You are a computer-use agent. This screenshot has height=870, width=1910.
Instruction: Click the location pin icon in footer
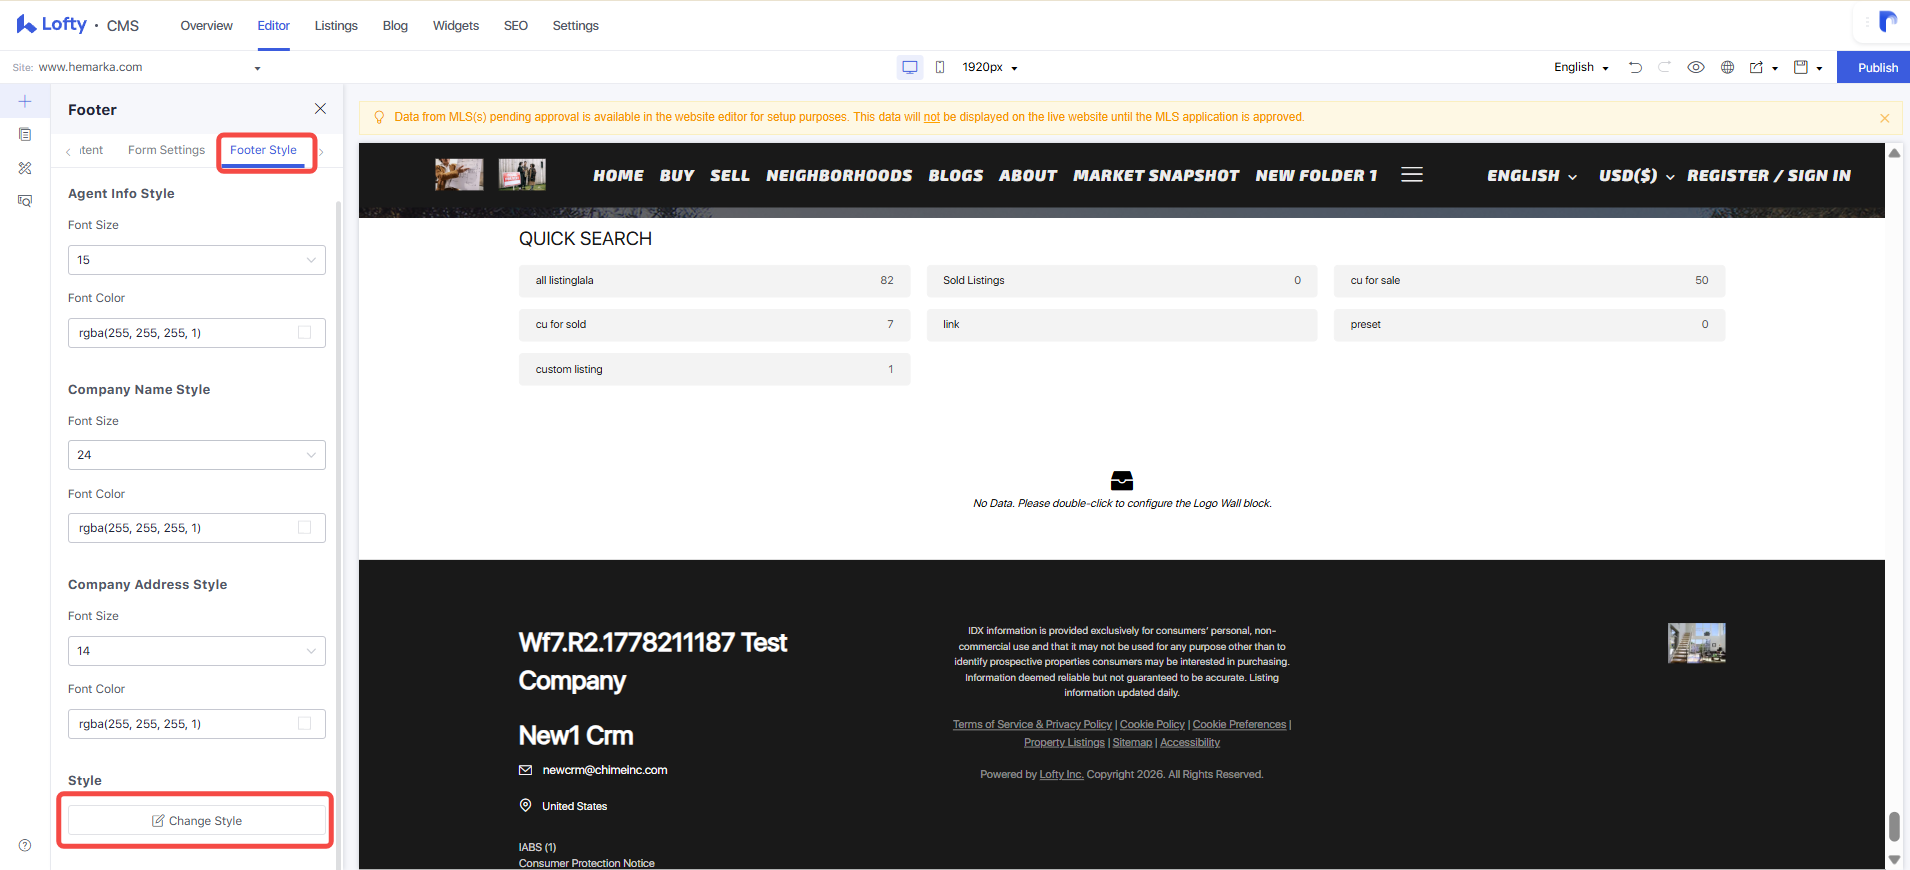[525, 805]
